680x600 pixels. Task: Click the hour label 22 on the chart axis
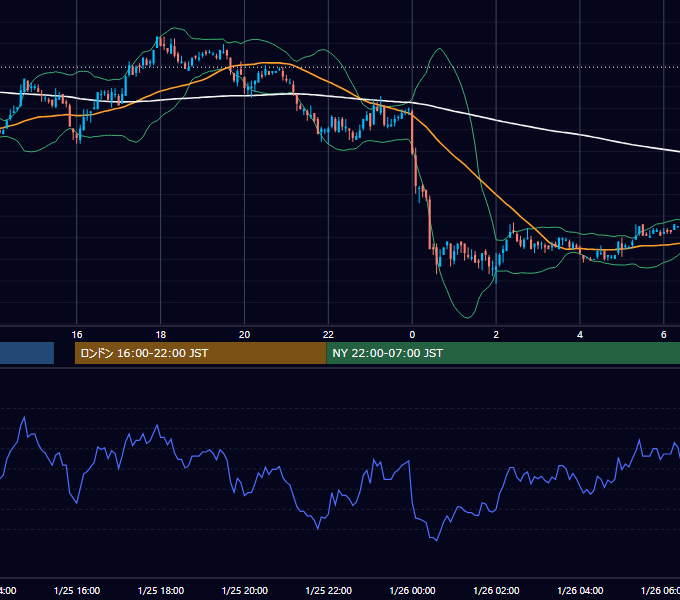[328, 335]
